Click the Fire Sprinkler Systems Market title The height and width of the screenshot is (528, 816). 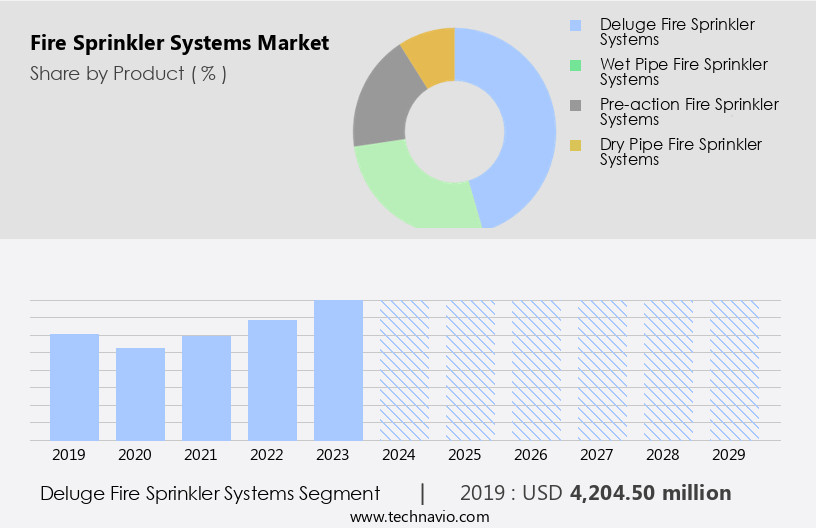point(179,43)
